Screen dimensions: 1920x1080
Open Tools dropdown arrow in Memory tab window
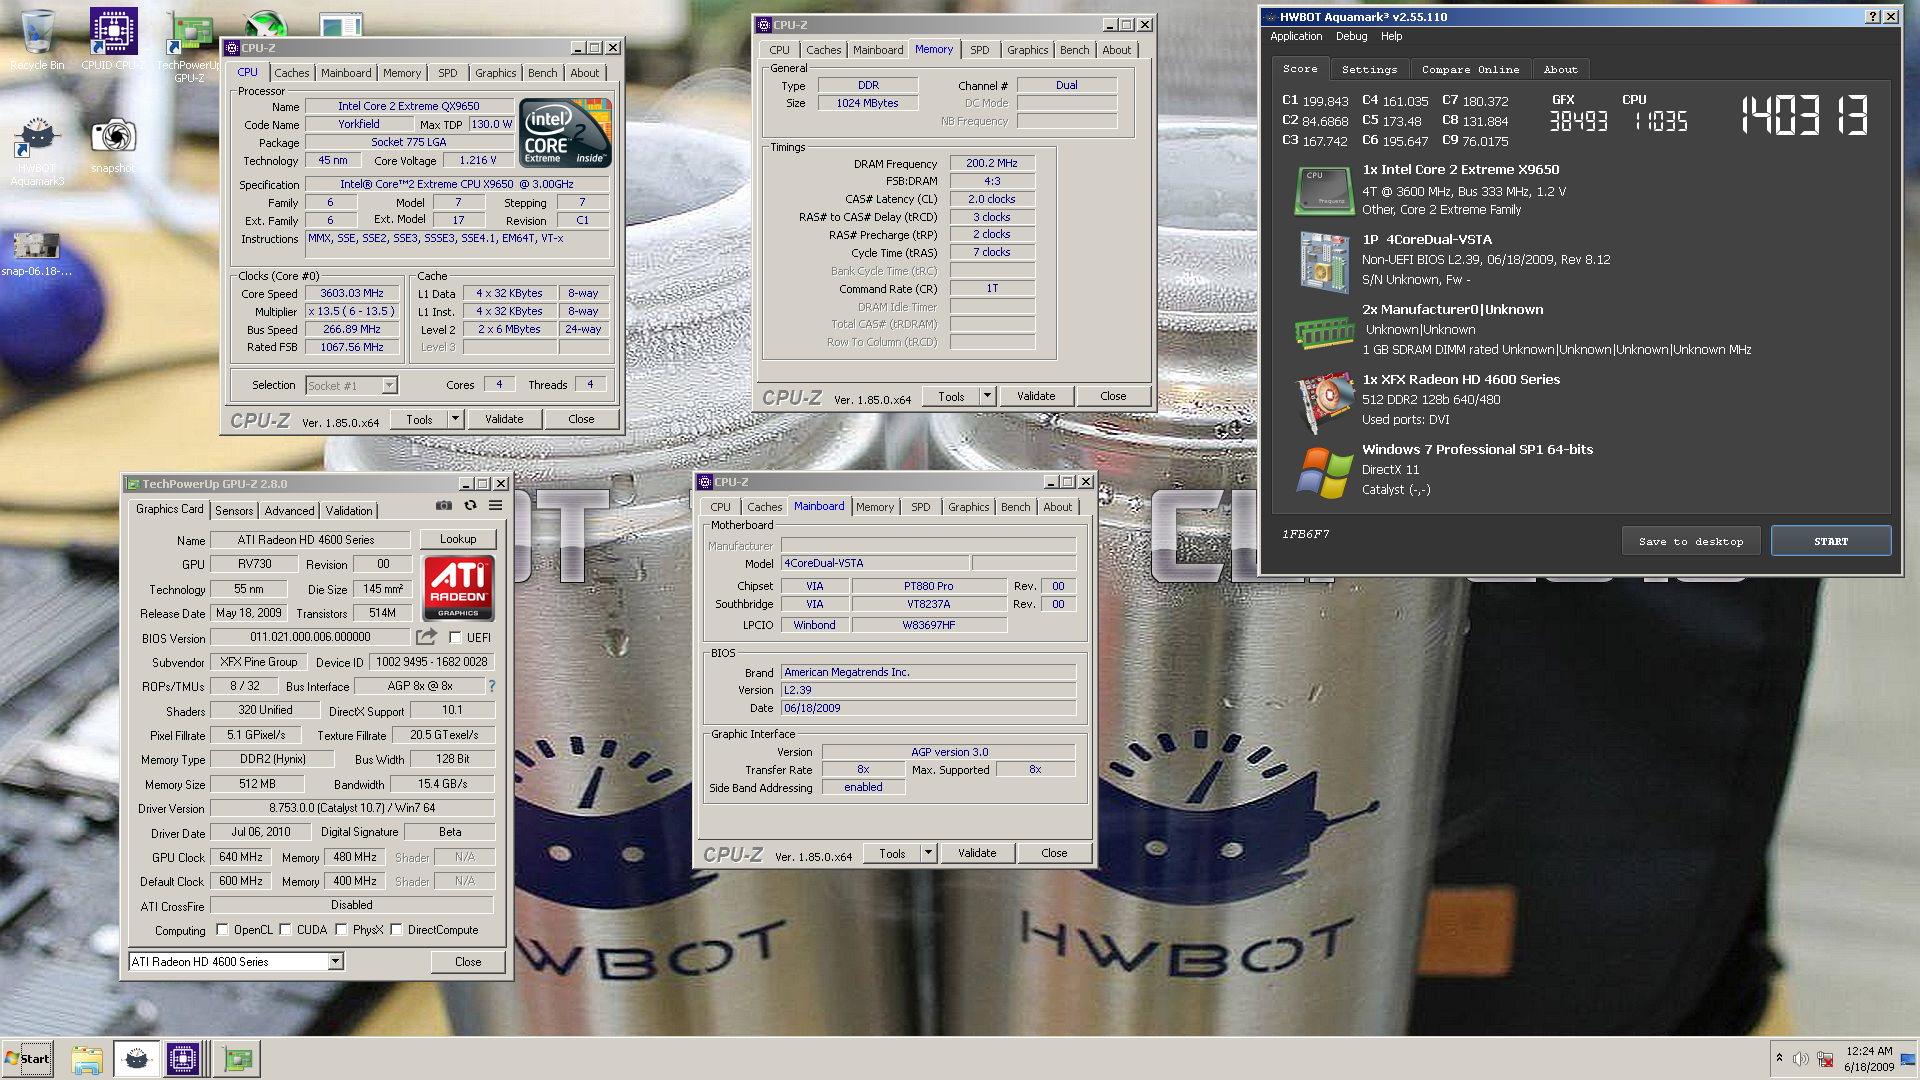(987, 396)
